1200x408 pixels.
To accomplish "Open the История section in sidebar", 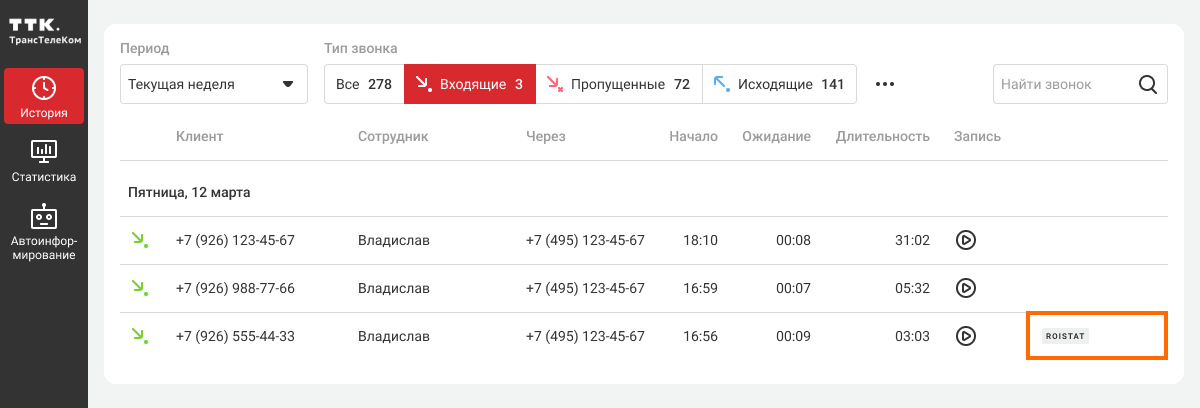I will coord(44,97).
